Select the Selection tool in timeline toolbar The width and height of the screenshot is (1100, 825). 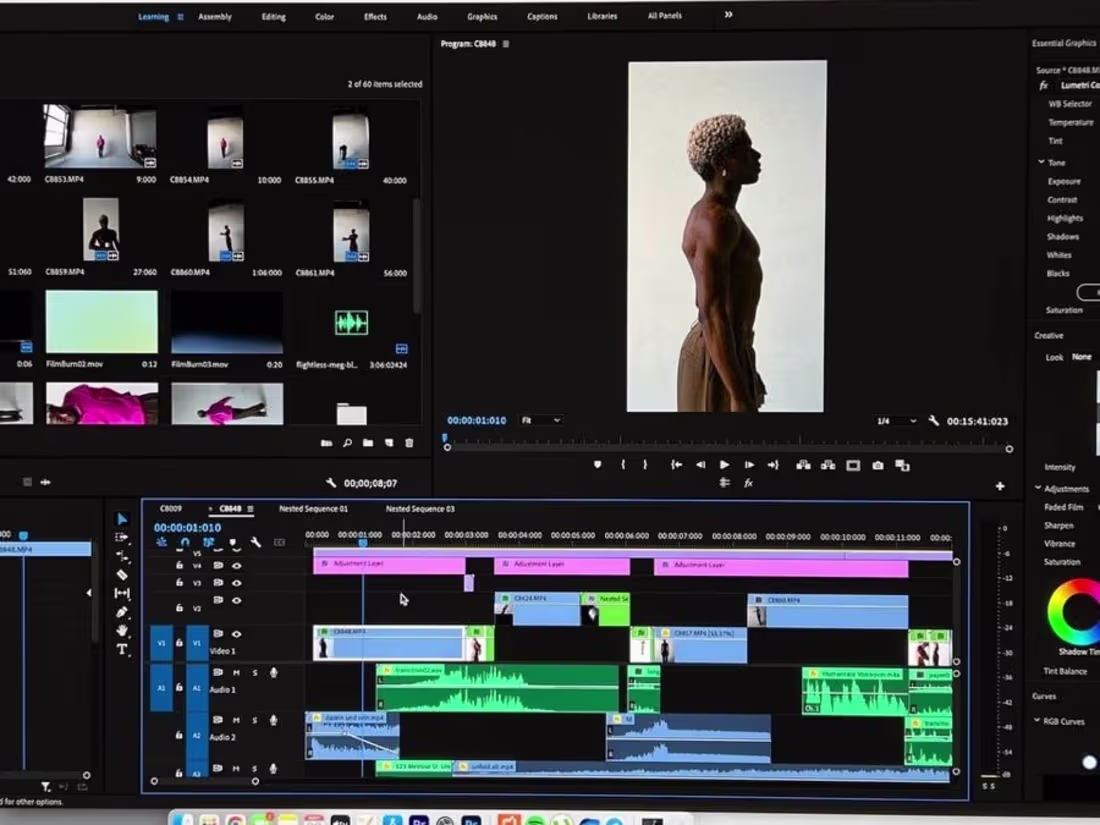click(120, 516)
